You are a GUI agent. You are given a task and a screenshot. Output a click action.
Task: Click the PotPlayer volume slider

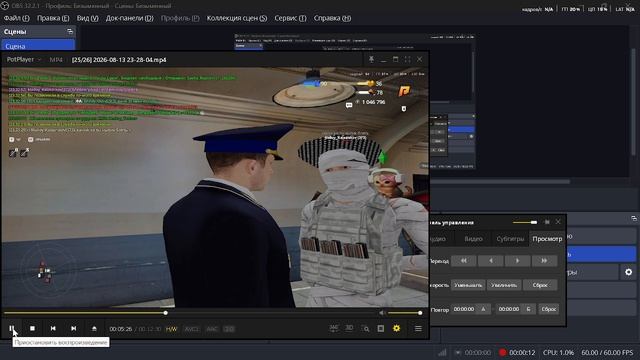(404, 313)
